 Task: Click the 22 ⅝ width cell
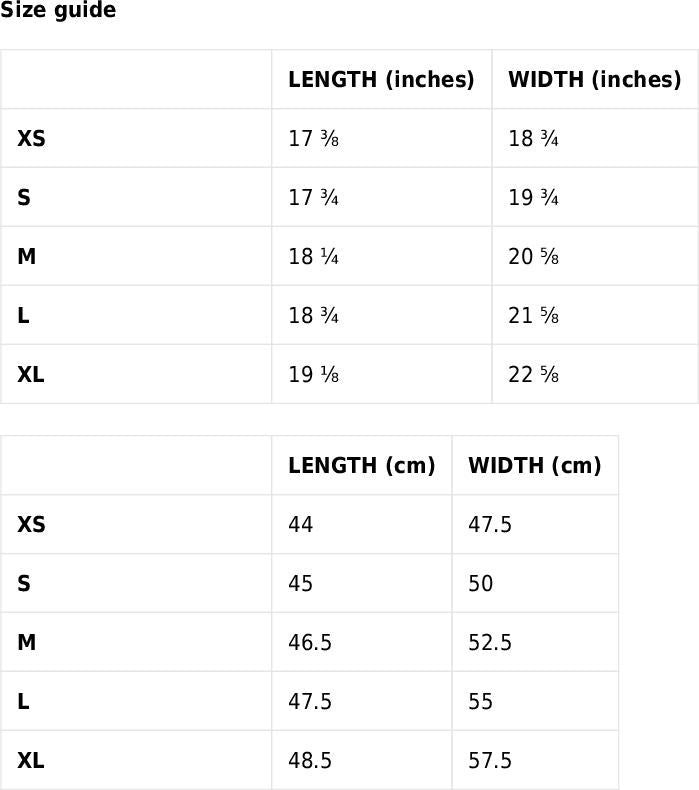coord(533,375)
